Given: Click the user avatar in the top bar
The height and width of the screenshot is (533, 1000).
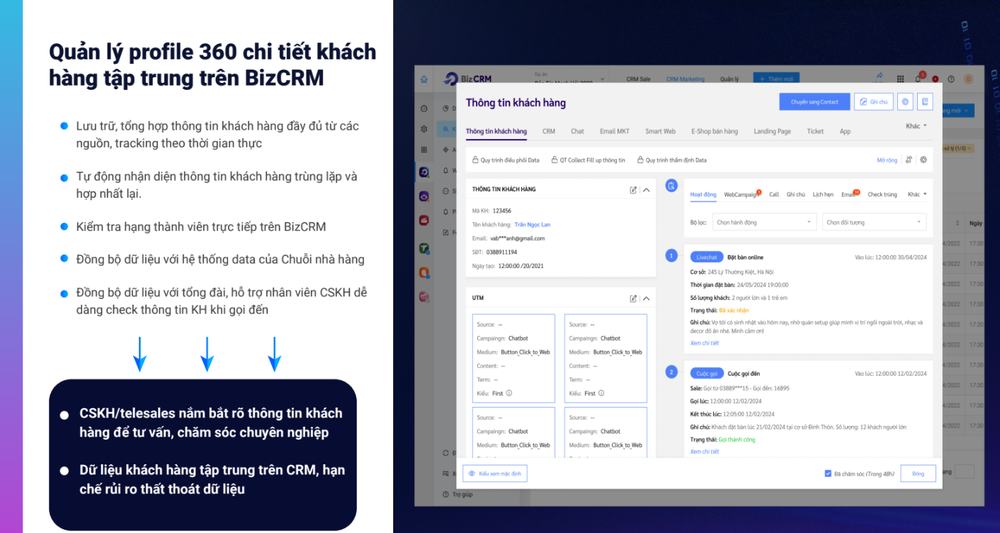Looking at the screenshot, I should 968,79.
